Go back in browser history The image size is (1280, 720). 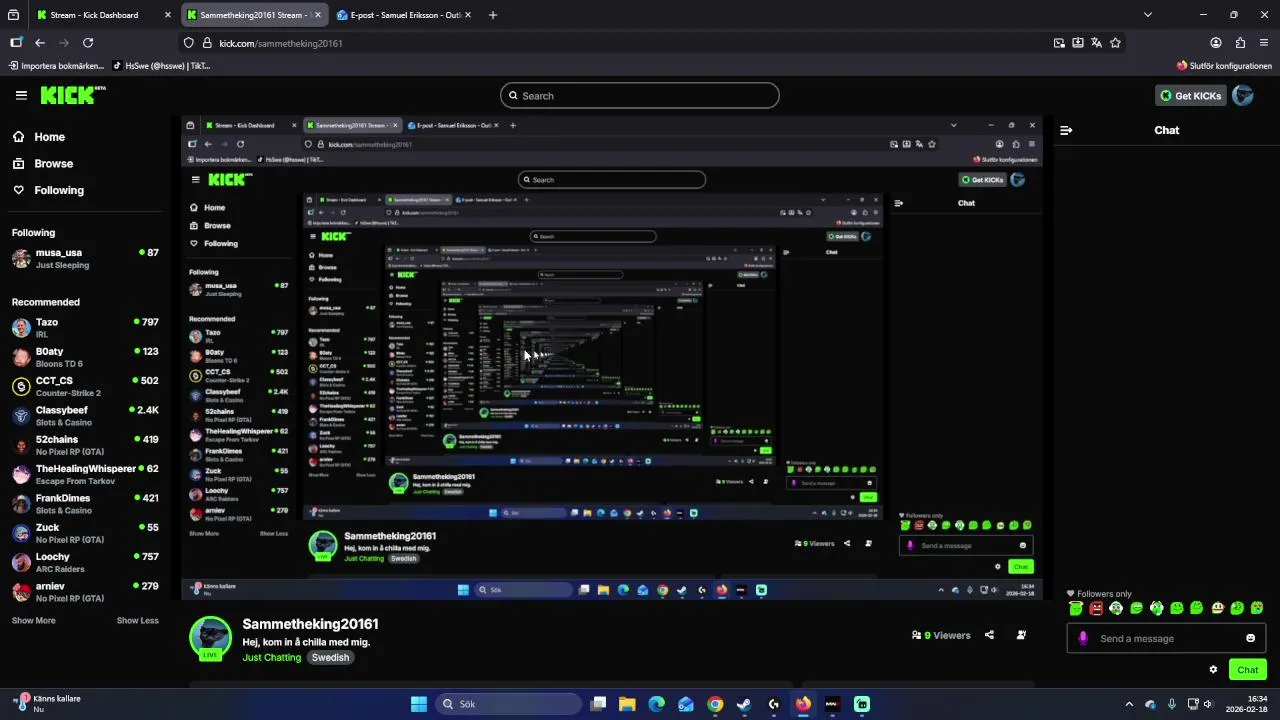tap(40, 43)
